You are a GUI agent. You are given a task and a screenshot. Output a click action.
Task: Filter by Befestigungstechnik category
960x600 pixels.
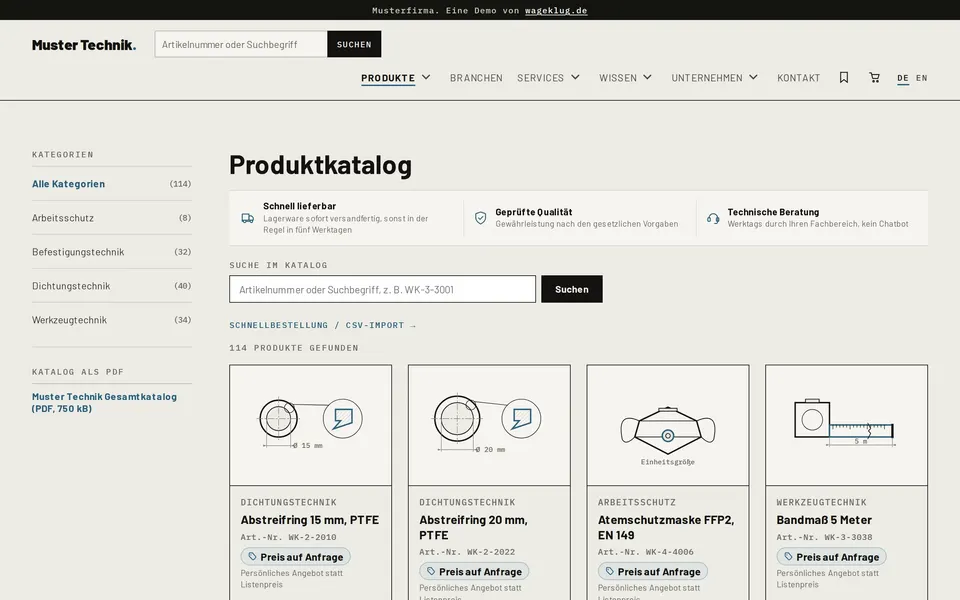coord(111,252)
